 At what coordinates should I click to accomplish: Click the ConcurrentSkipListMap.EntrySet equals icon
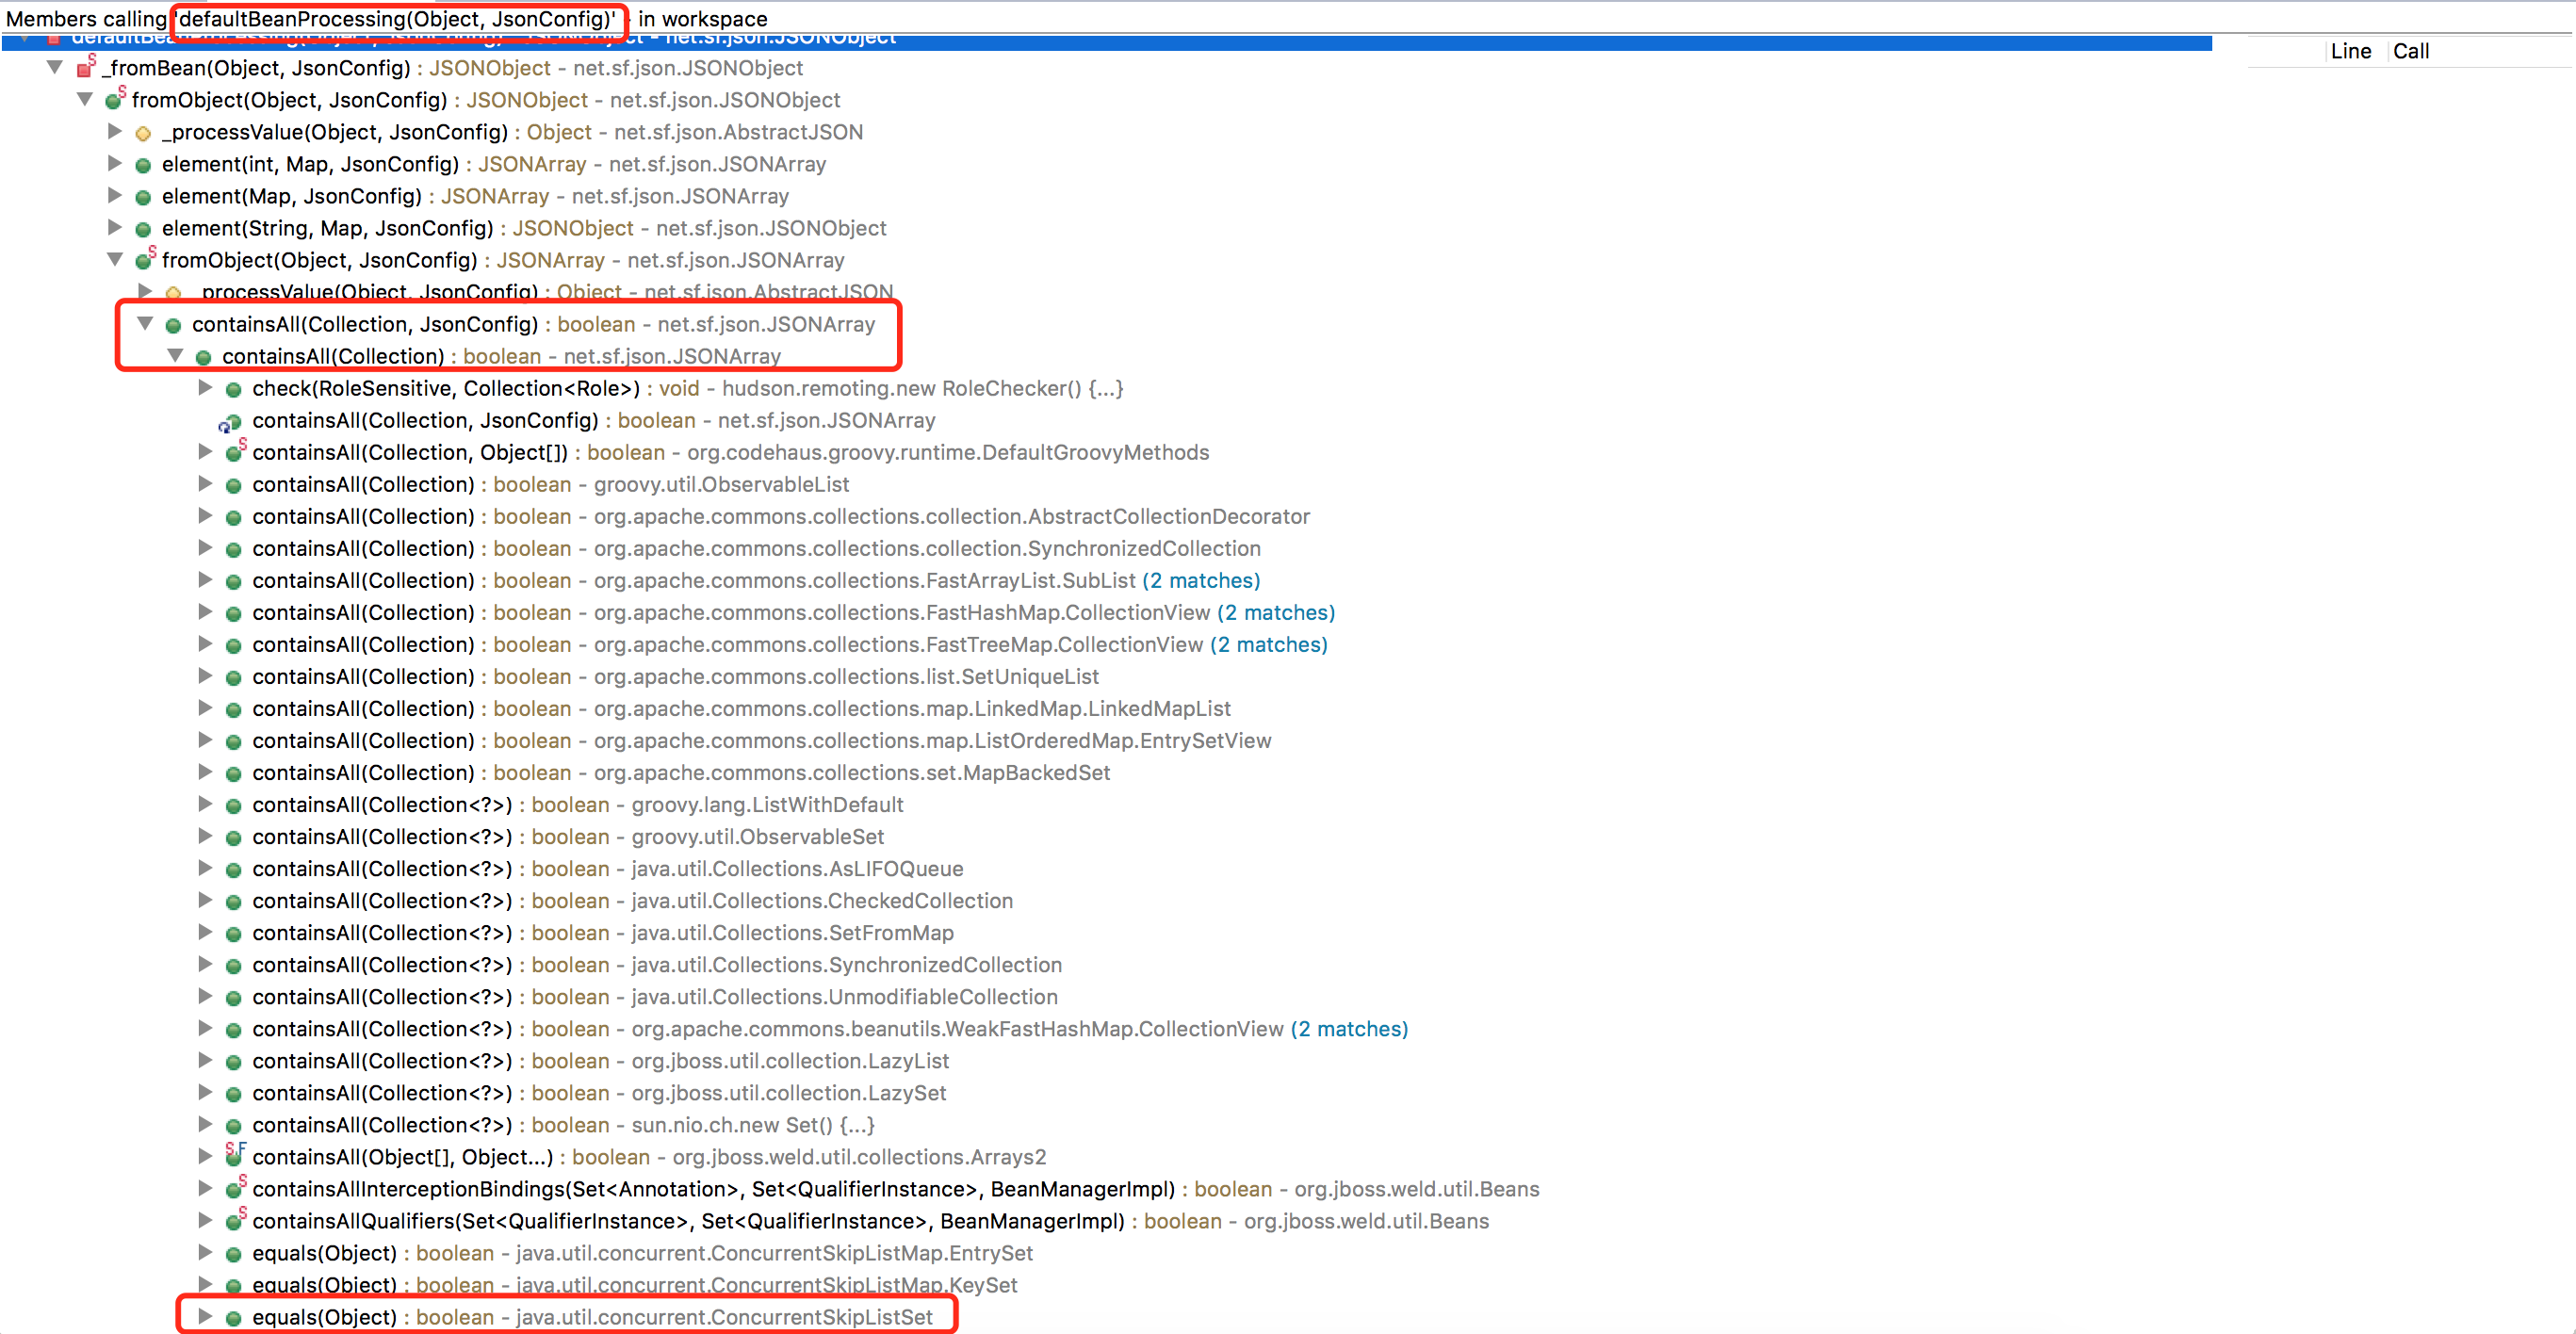233,1253
